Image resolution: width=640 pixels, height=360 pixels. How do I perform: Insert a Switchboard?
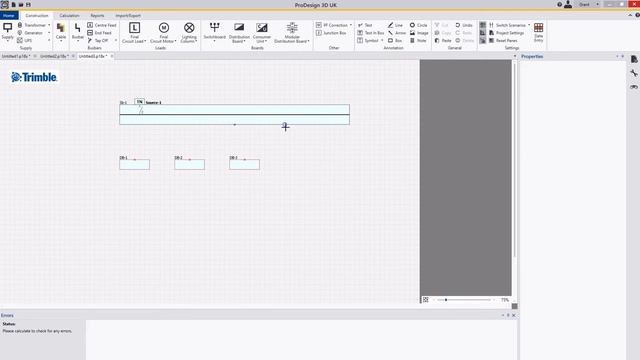[214, 32]
